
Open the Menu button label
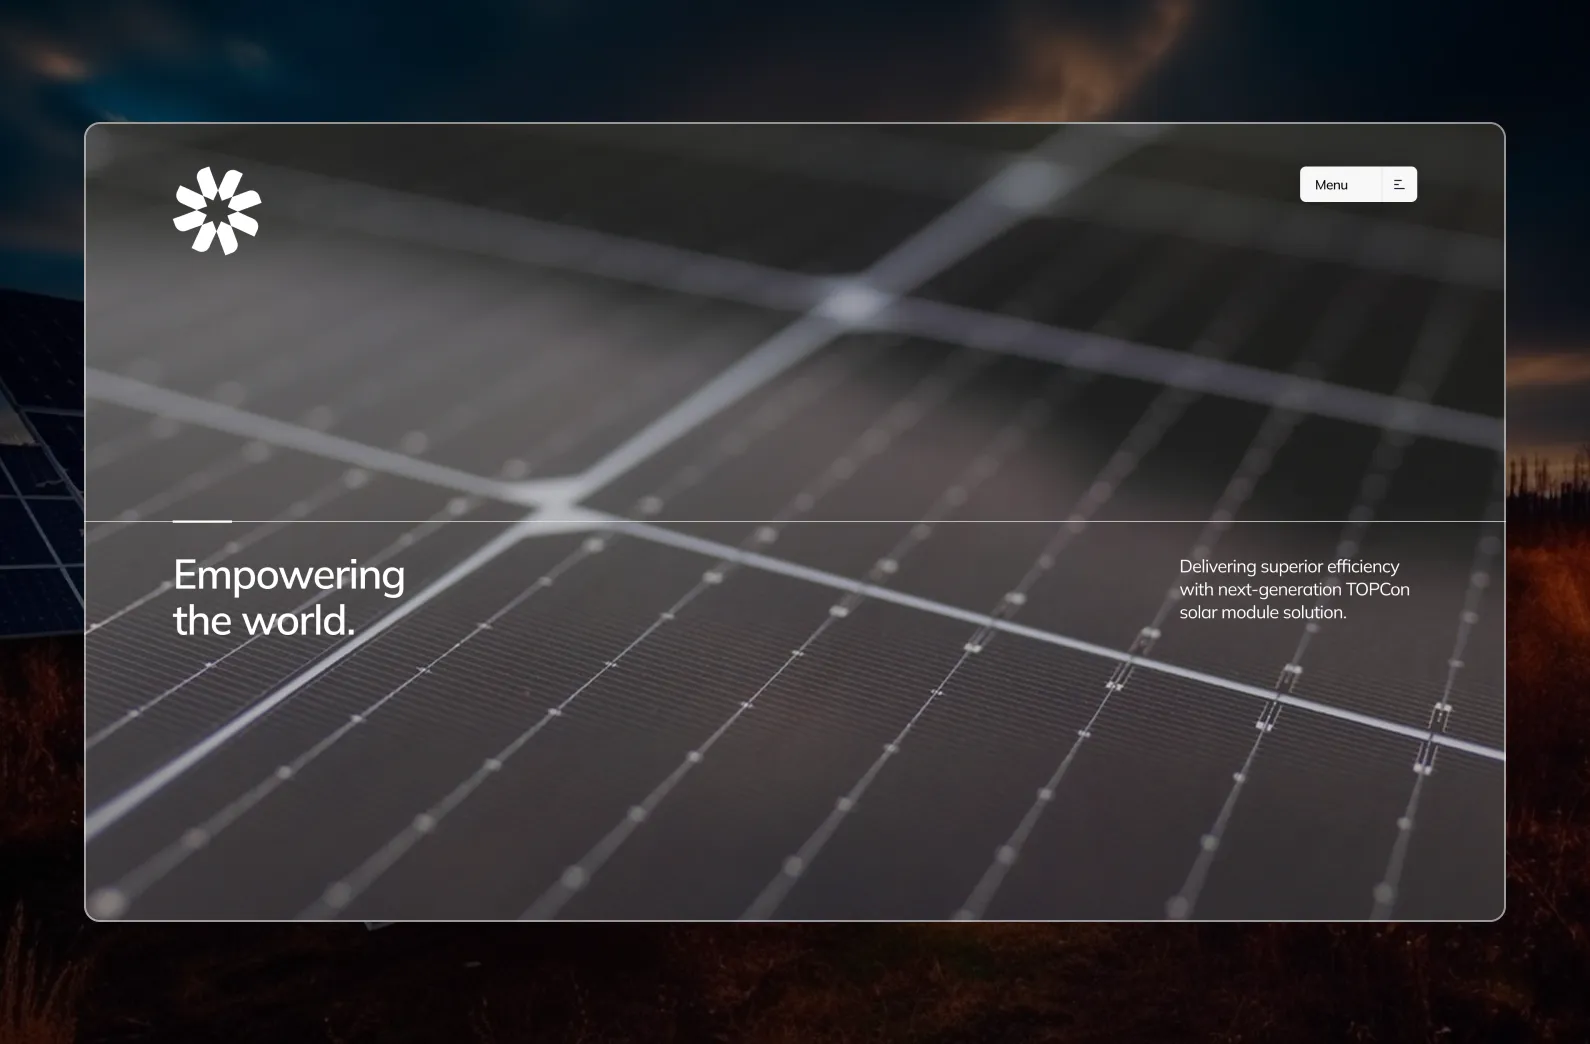click(1331, 185)
